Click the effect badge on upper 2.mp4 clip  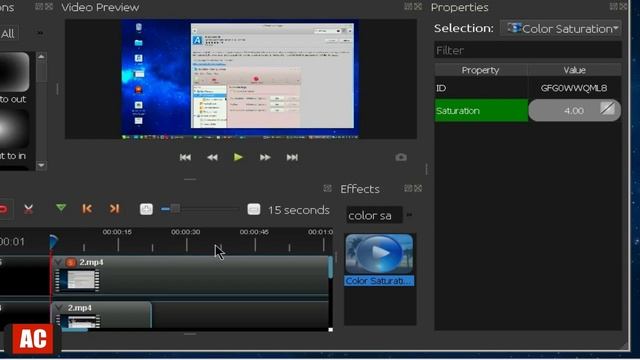(x=71, y=262)
